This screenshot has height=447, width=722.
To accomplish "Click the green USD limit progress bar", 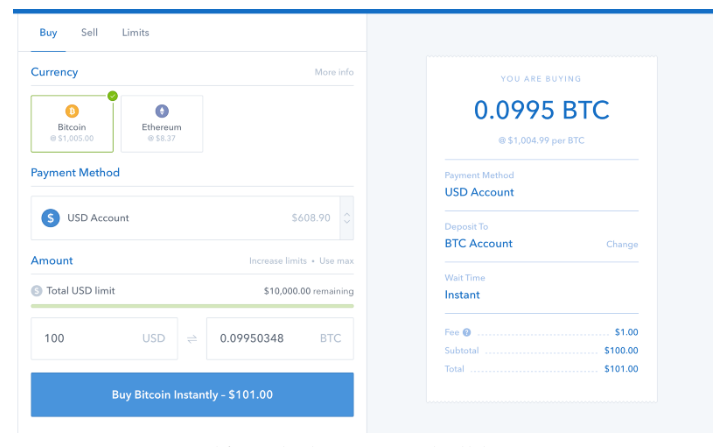I will tap(192, 306).
